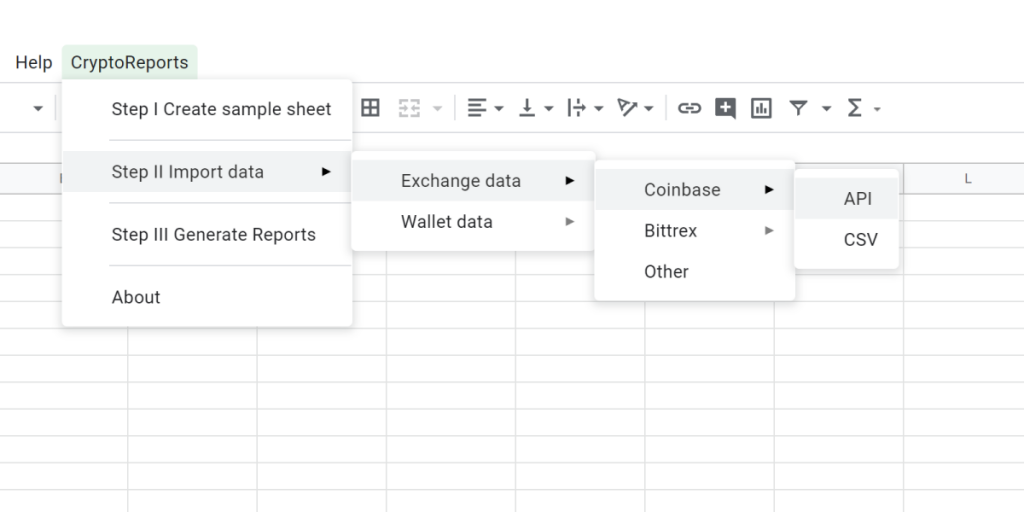The image size is (1024, 512).
Task: Select Step I Create sample sheet
Action: point(221,109)
